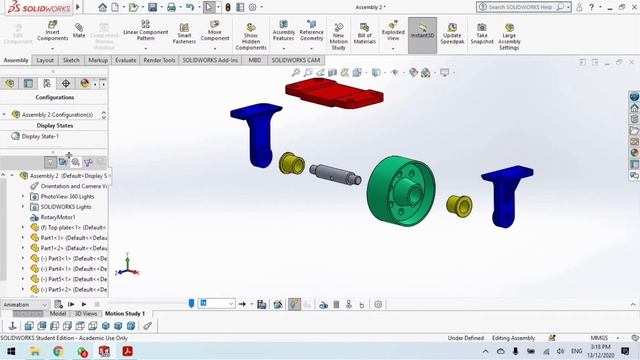The height and width of the screenshot is (360, 640).
Task: Switch to the Sketch tab
Action: 71,60
